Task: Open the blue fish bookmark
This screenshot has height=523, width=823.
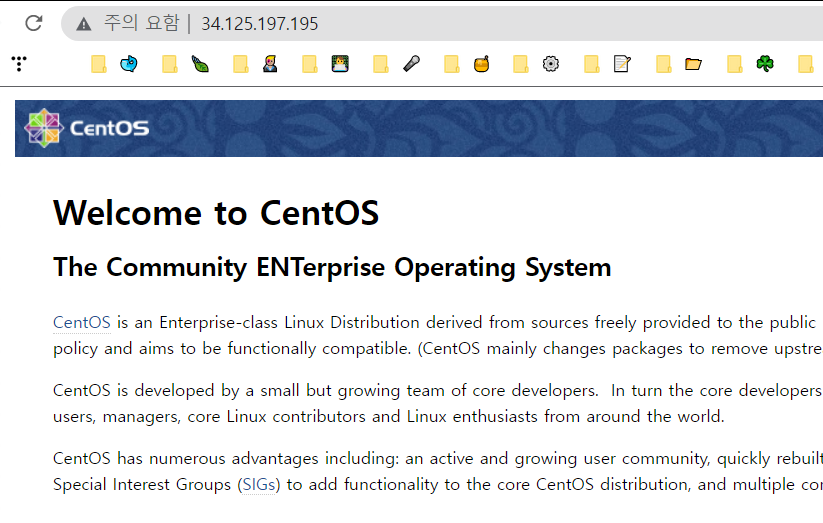Action: (x=129, y=64)
